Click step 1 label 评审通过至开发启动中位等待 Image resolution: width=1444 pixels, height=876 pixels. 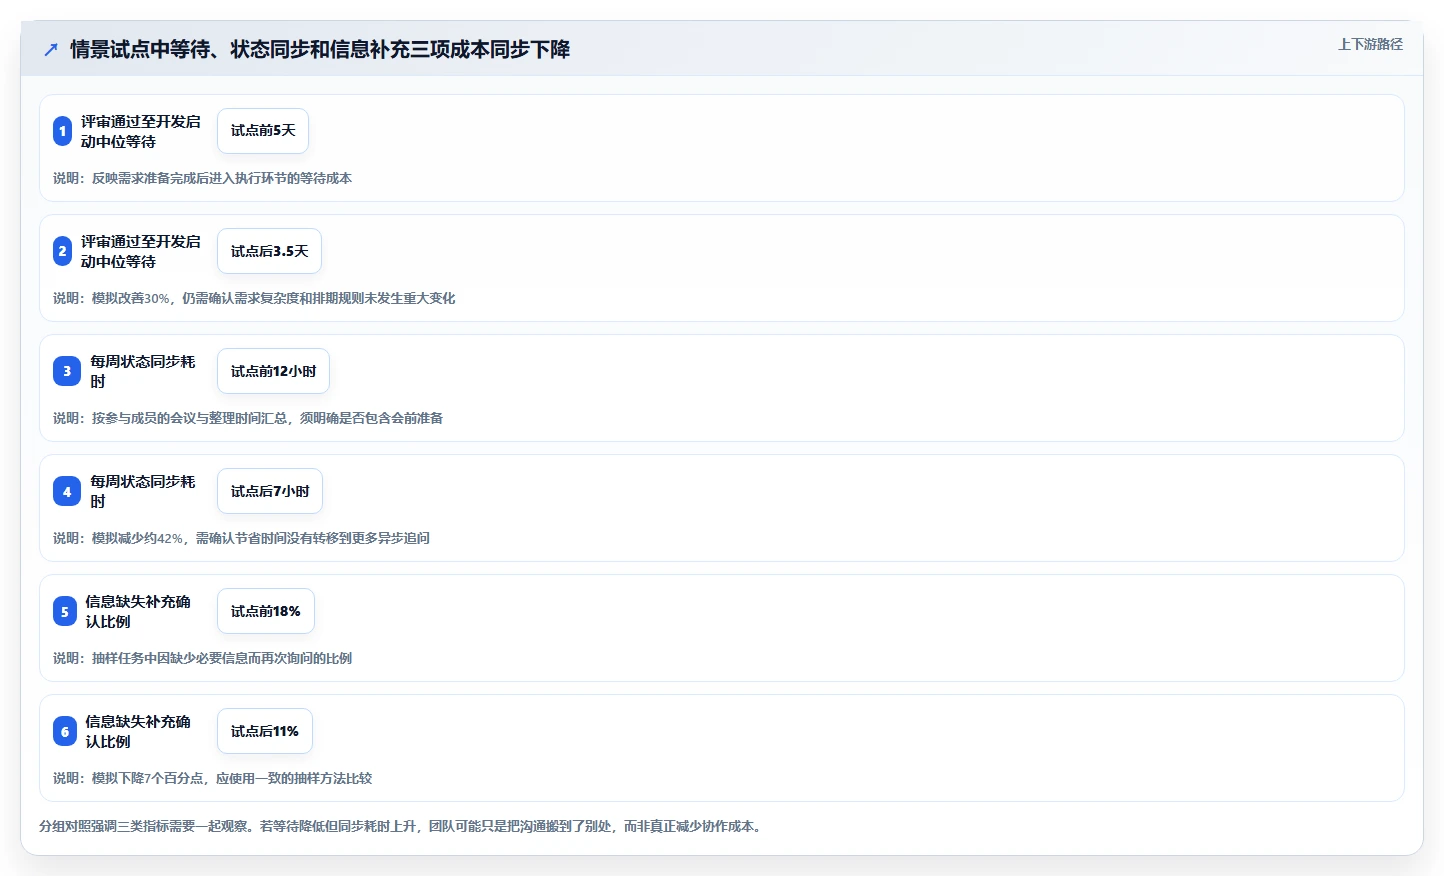coord(141,131)
